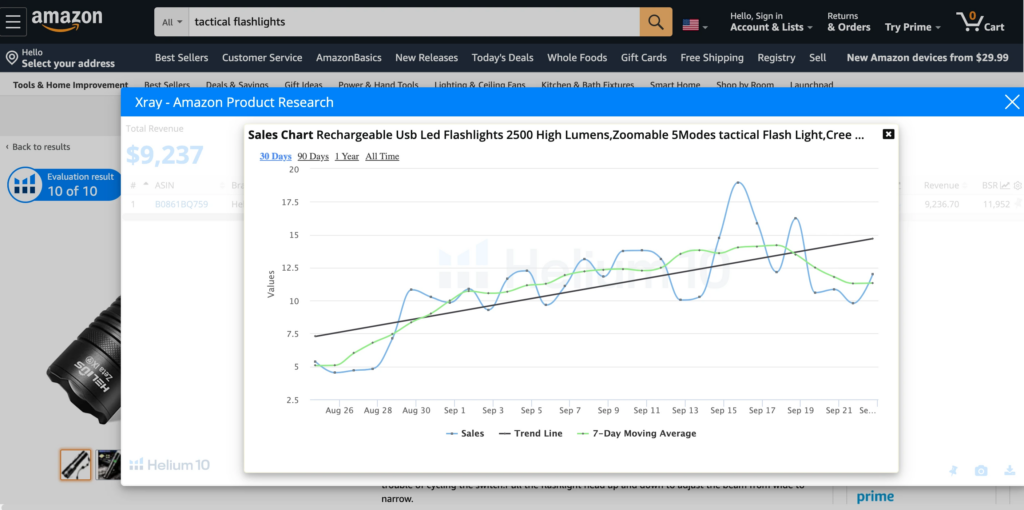Click Select your address
The image size is (1024, 510).
68,63
